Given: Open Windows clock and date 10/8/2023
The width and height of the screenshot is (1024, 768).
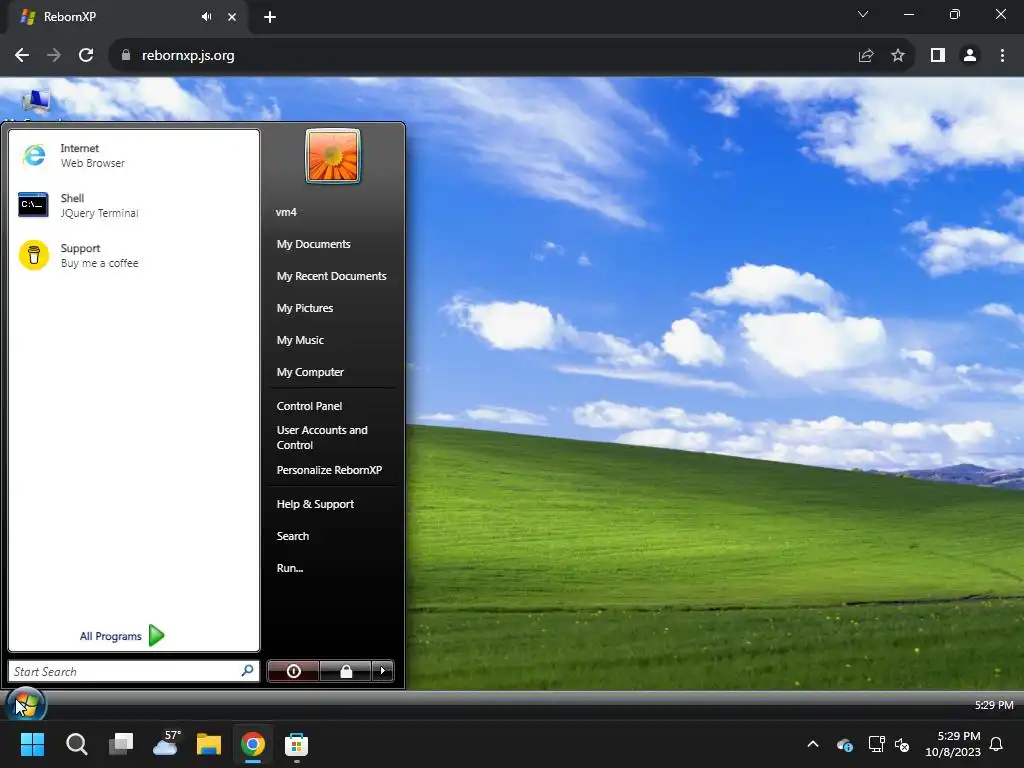Looking at the screenshot, I should [x=952, y=744].
